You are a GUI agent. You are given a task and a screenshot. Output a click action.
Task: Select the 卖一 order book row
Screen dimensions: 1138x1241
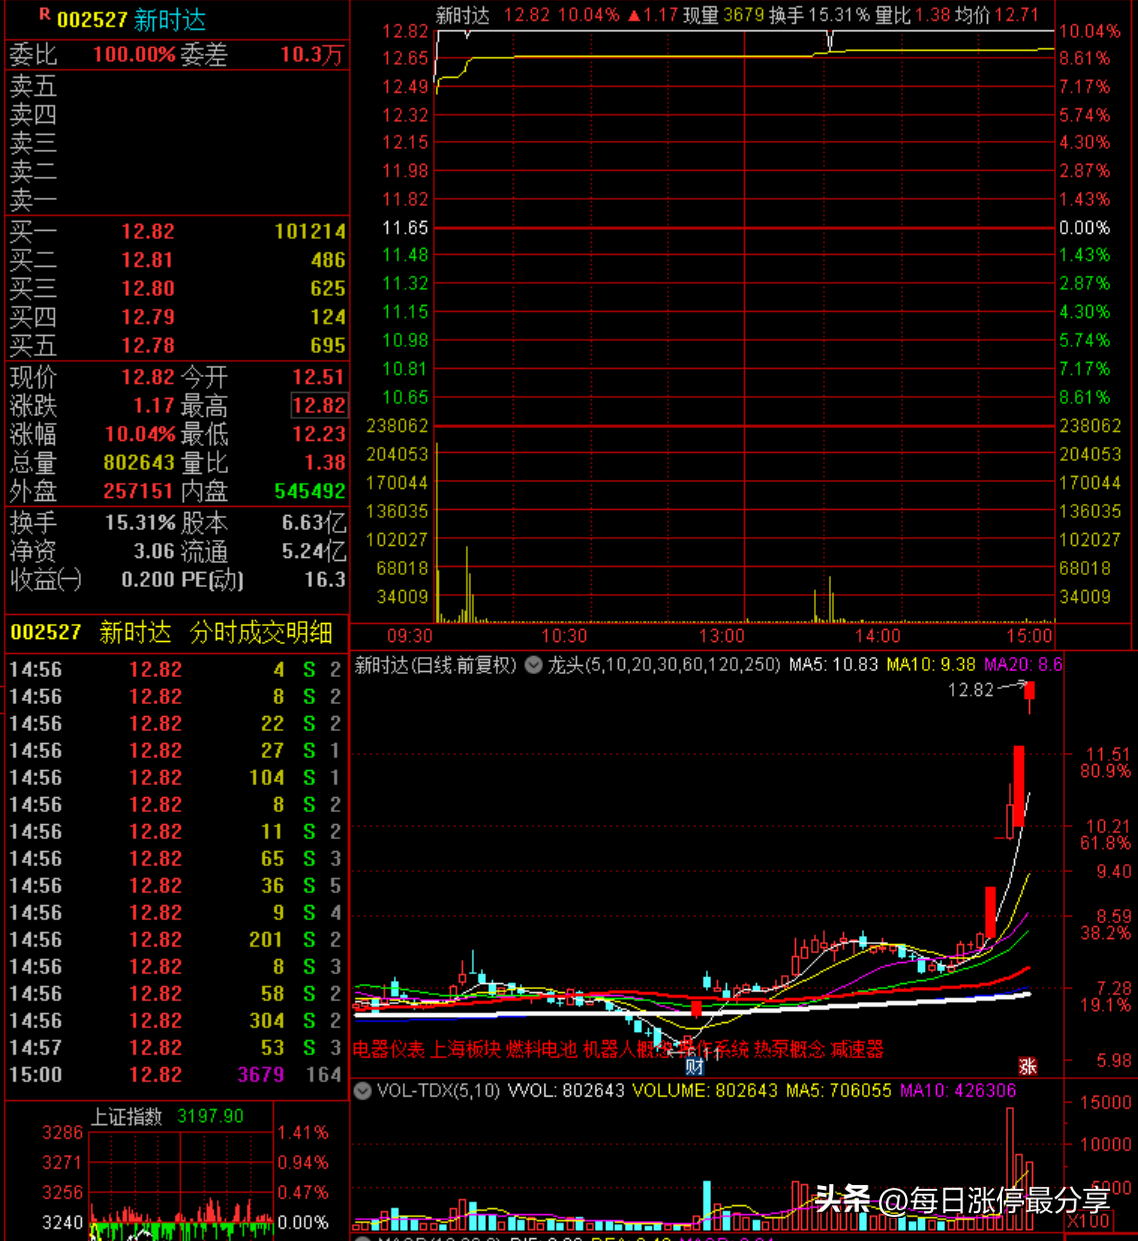(177, 200)
